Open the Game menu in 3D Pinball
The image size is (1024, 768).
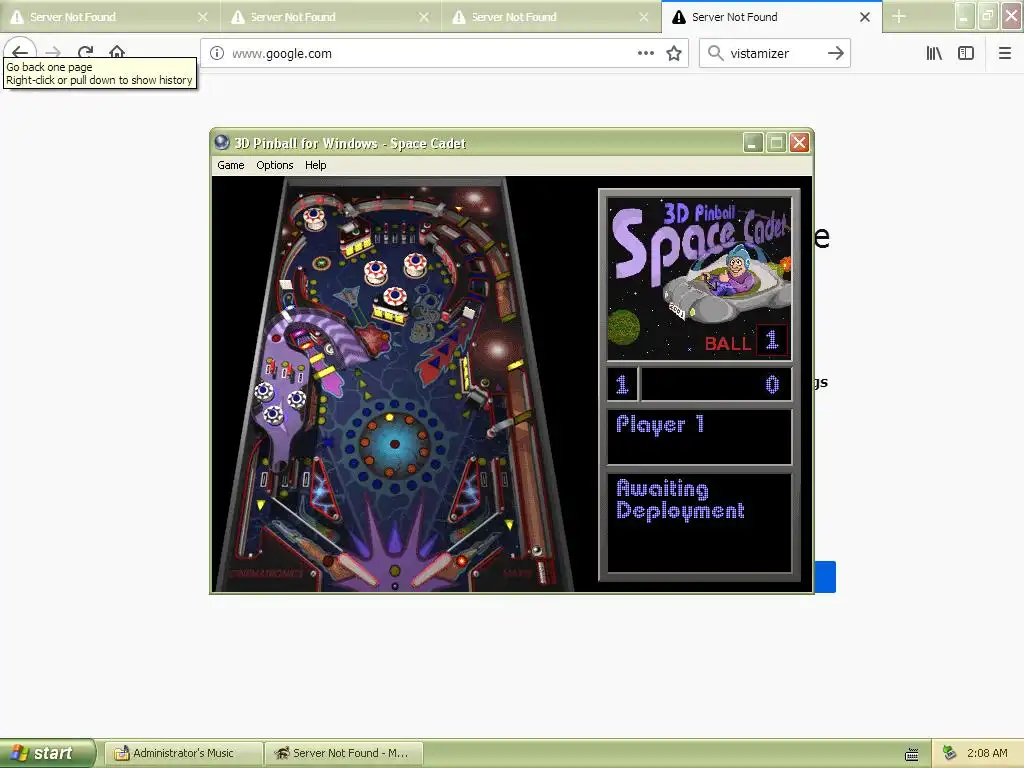coord(231,165)
